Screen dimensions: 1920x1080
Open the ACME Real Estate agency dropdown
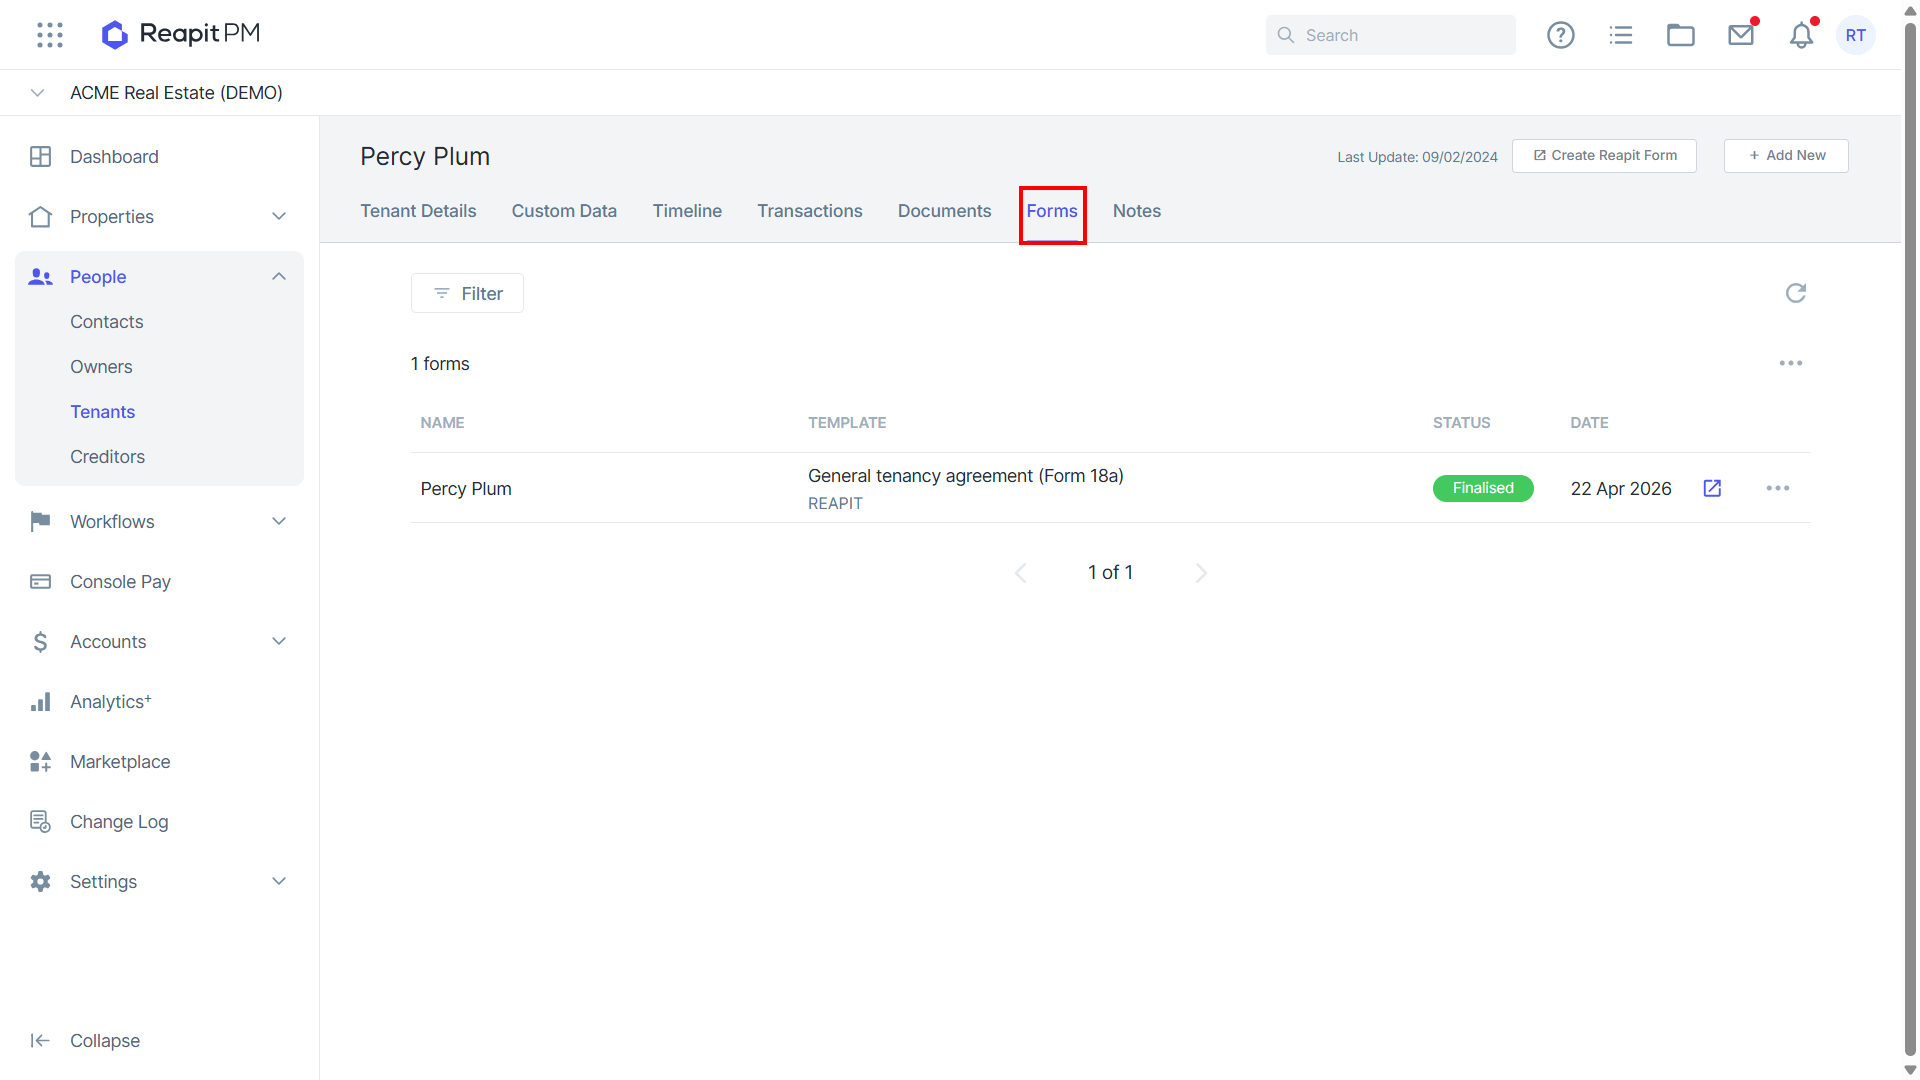(38, 93)
